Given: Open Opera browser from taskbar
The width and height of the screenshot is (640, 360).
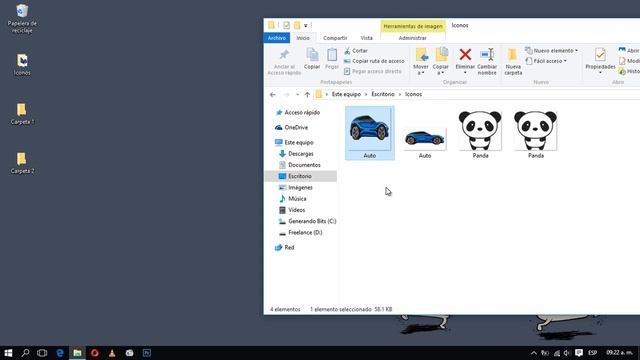Looking at the screenshot, I should pos(95,353).
